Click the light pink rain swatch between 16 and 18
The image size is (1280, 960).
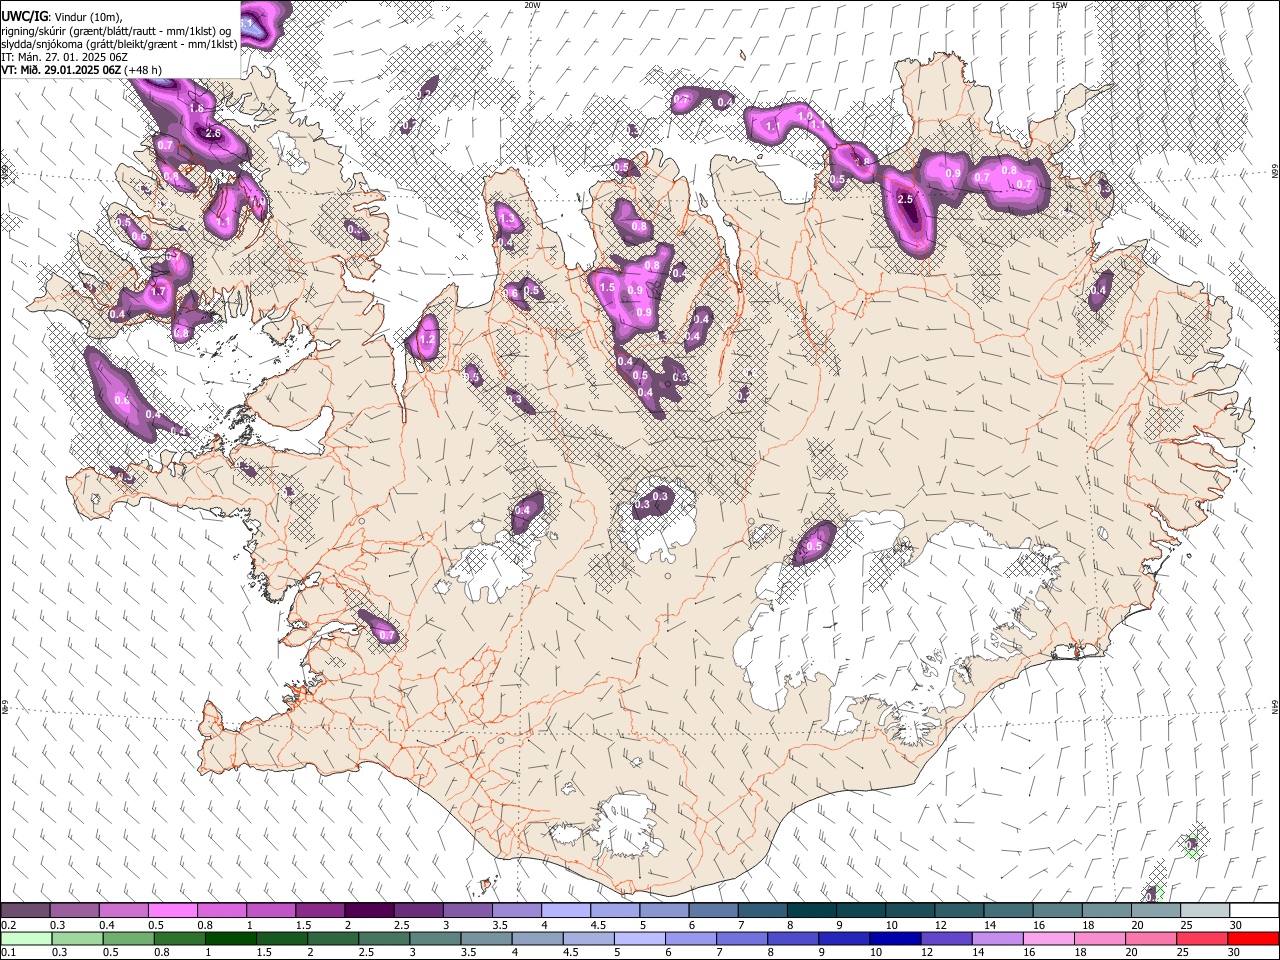(x=1049, y=939)
